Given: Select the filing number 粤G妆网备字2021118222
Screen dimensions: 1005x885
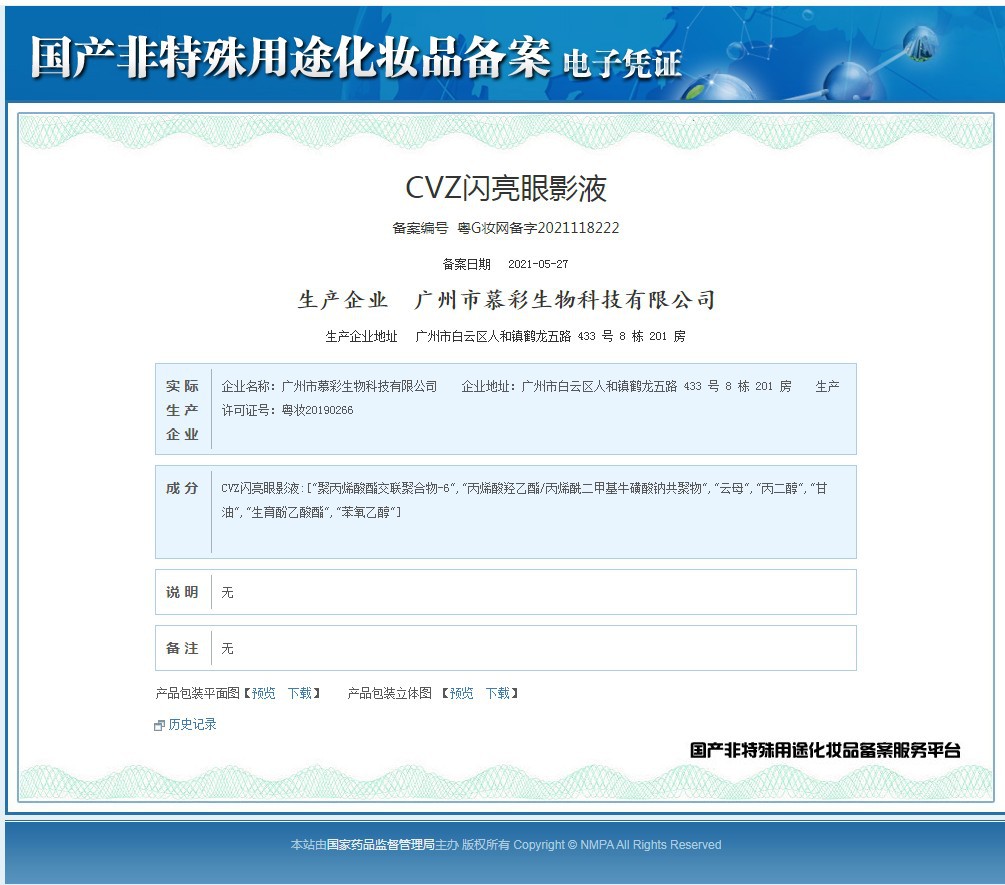Looking at the screenshot, I should pos(538,228).
